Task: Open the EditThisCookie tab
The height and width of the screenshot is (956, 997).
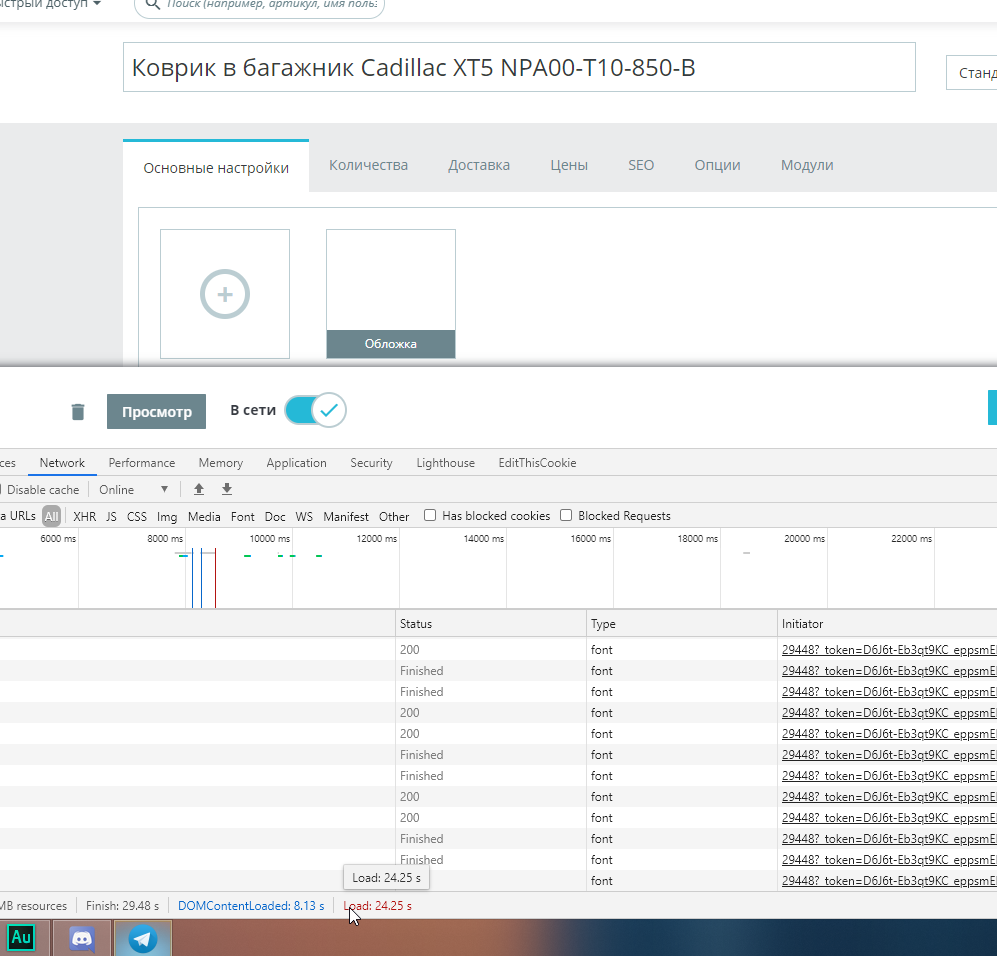Action: (537, 463)
